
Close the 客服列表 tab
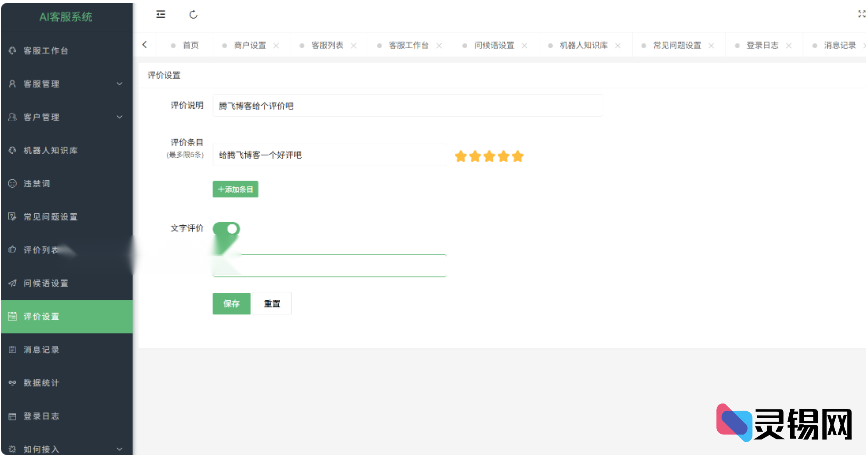point(353,45)
